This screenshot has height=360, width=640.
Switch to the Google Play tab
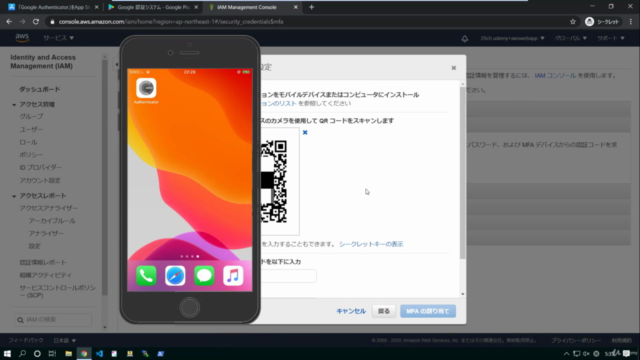pos(153,7)
